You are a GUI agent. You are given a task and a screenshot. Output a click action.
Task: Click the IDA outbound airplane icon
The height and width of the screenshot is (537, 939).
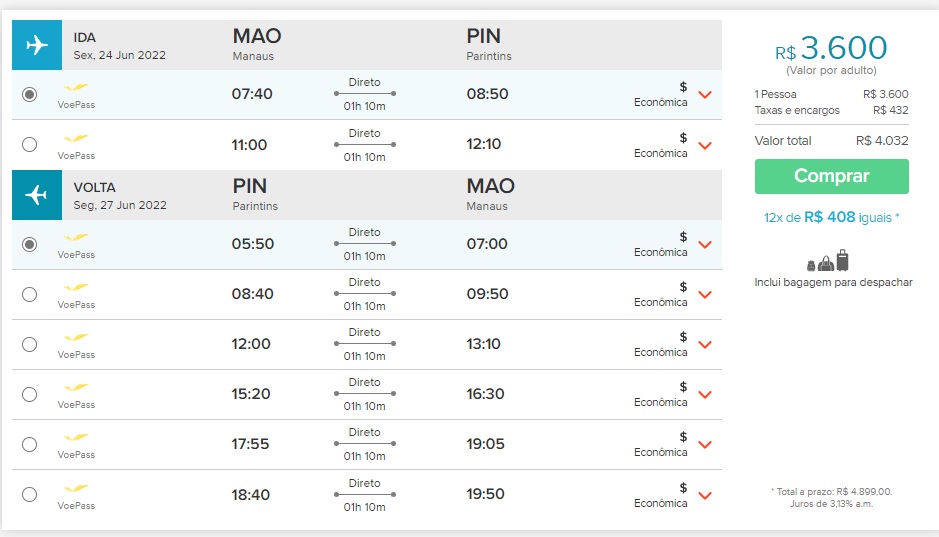[x=37, y=45]
